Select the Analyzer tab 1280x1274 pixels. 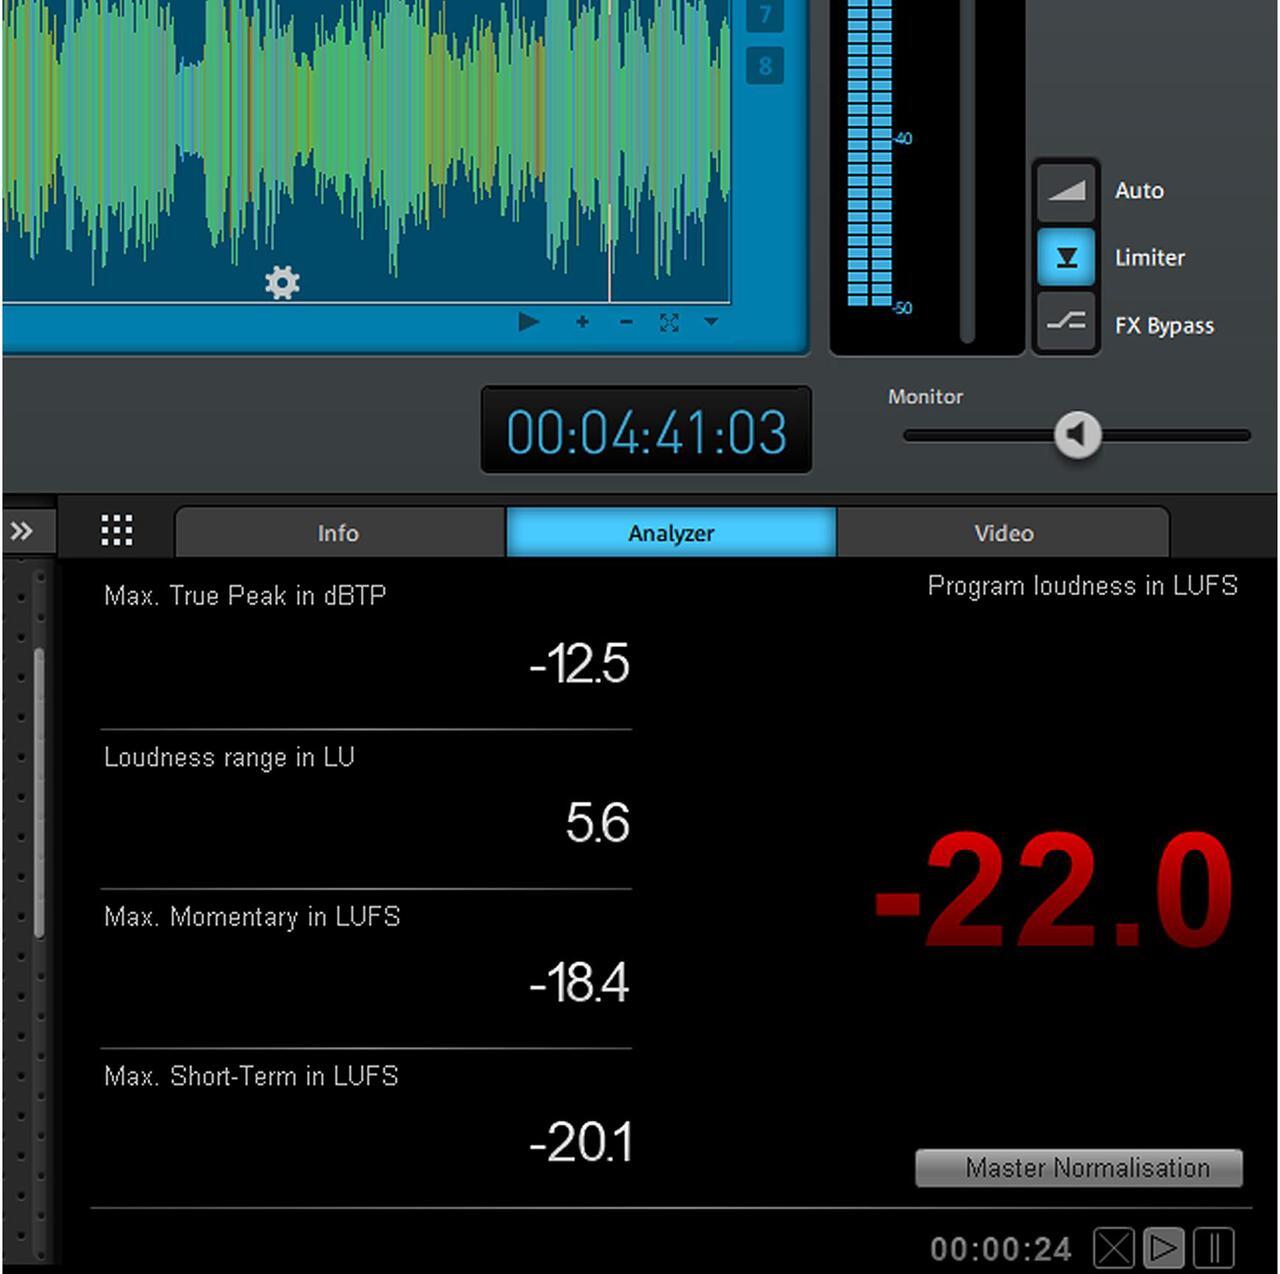click(x=671, y=533)
